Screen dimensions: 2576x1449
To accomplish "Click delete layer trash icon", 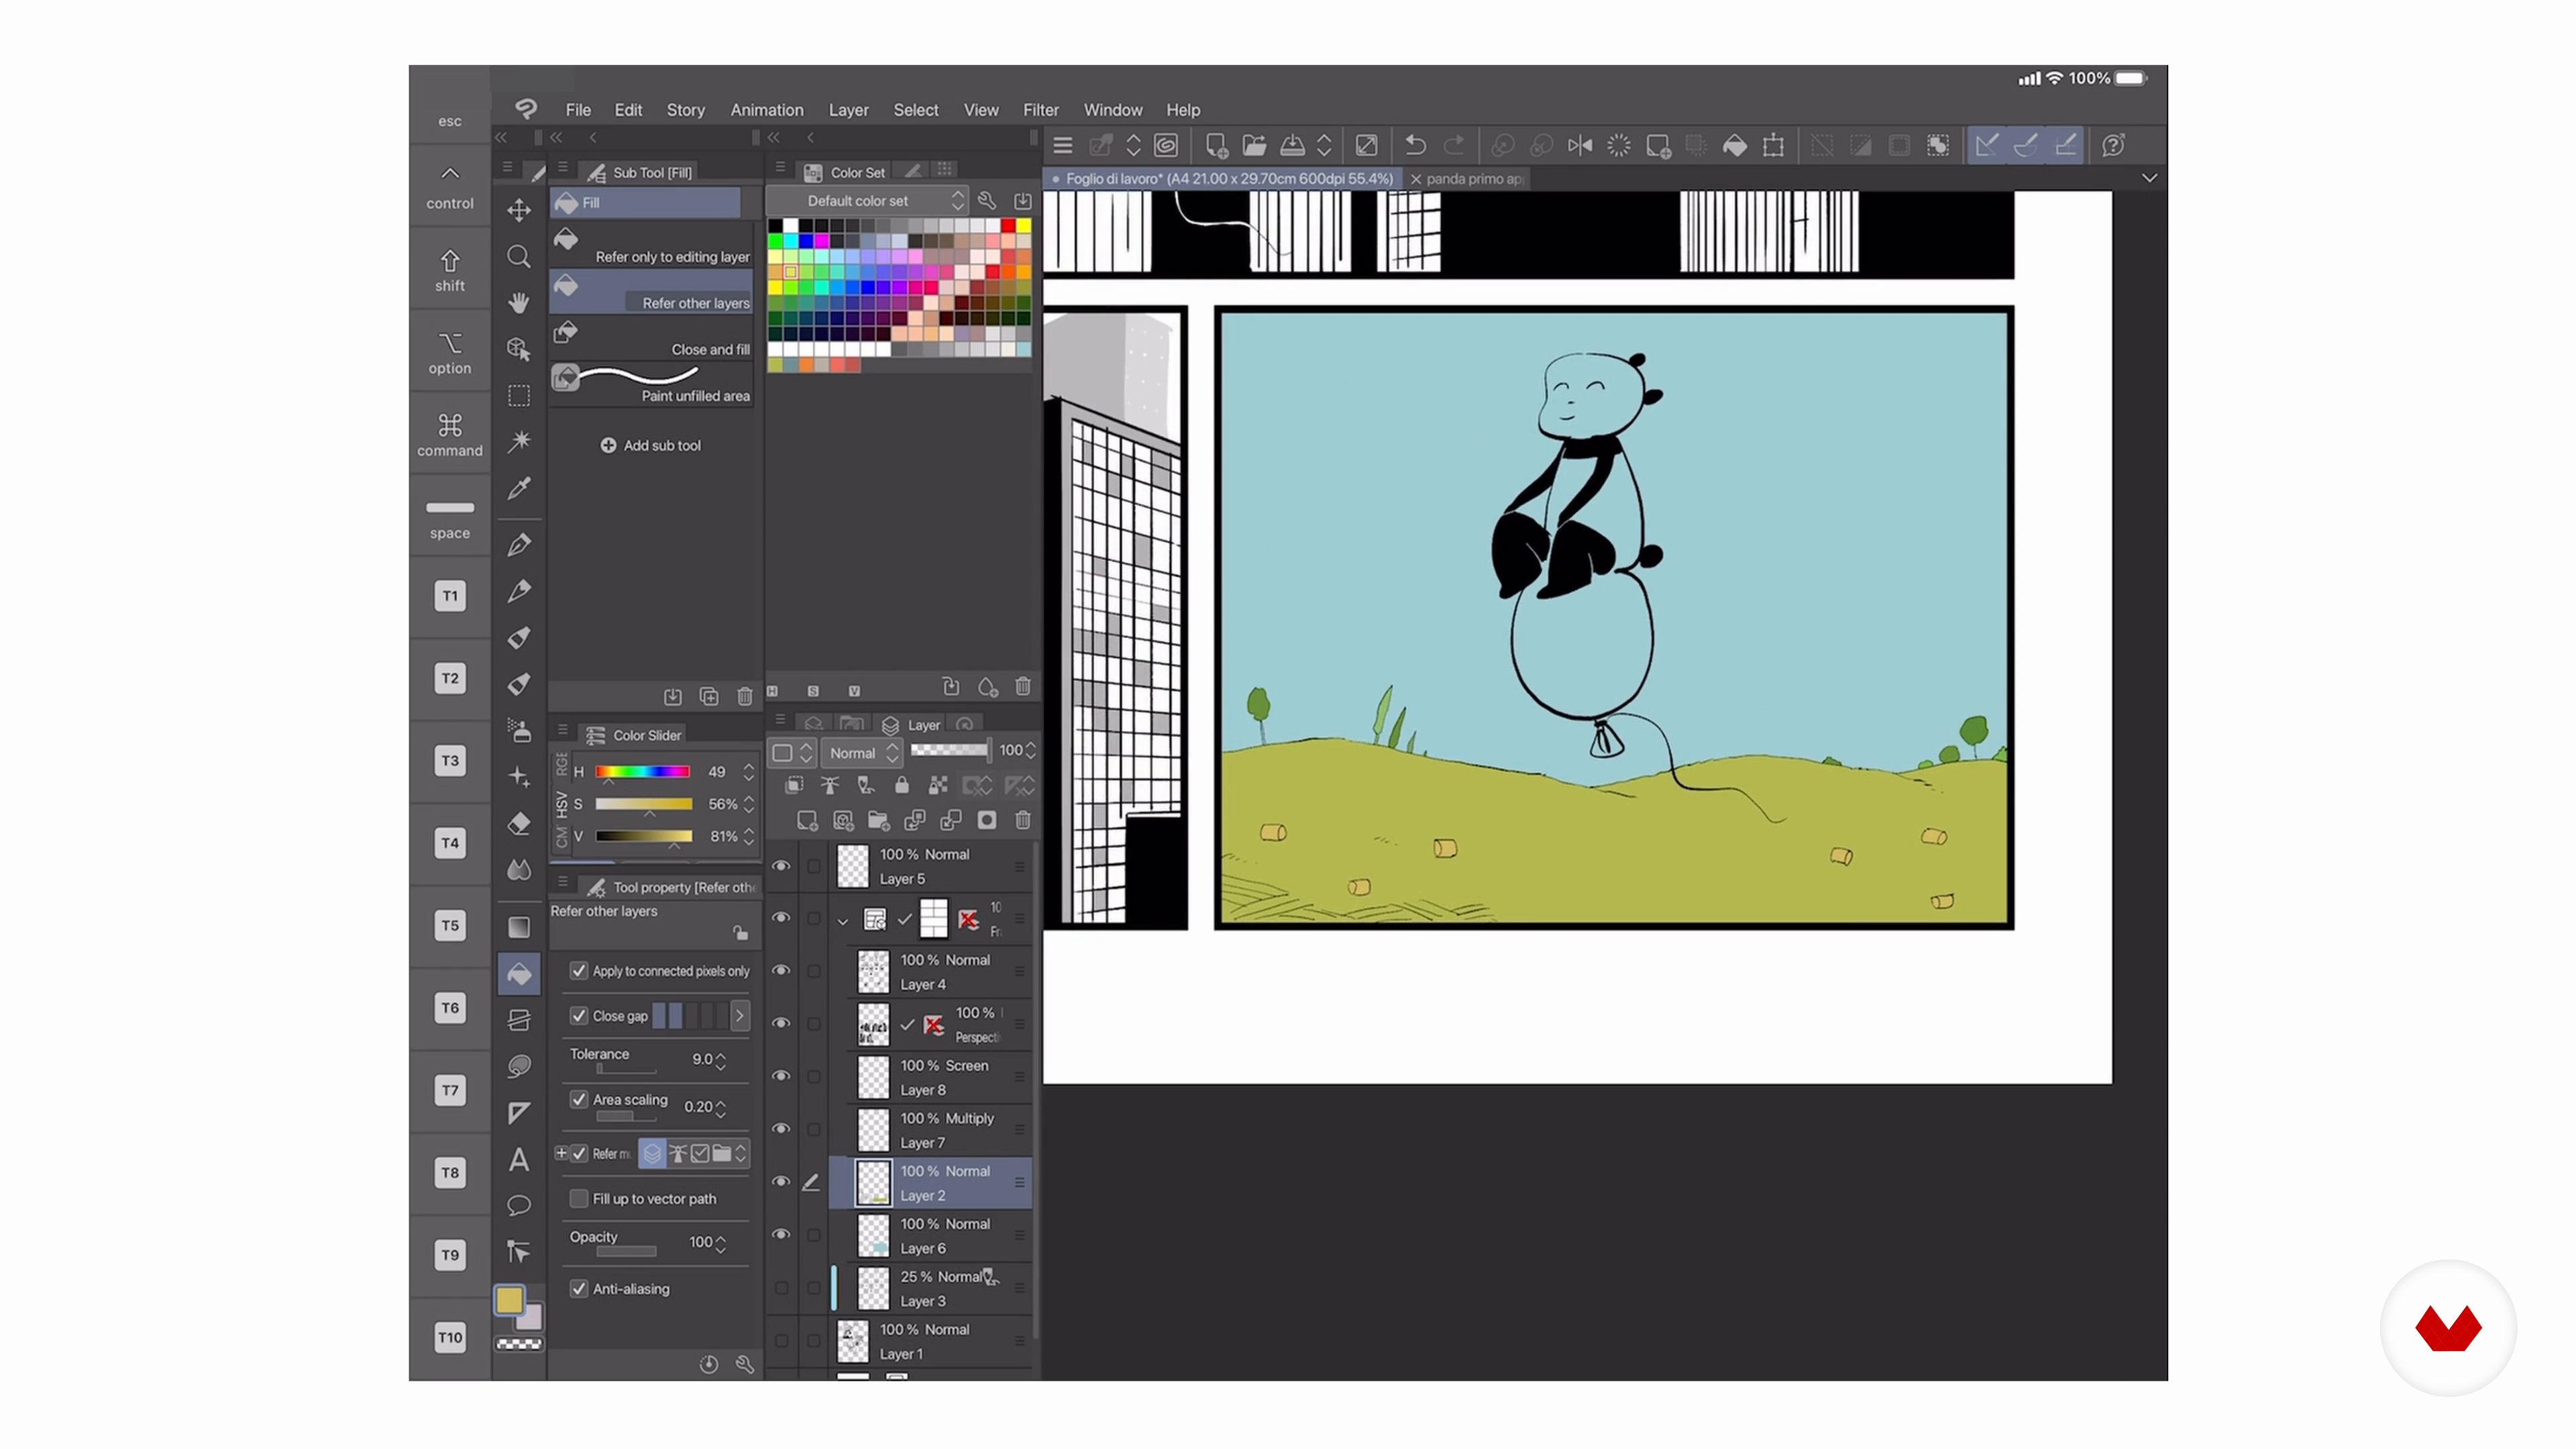I will [x=1022, y=820].
